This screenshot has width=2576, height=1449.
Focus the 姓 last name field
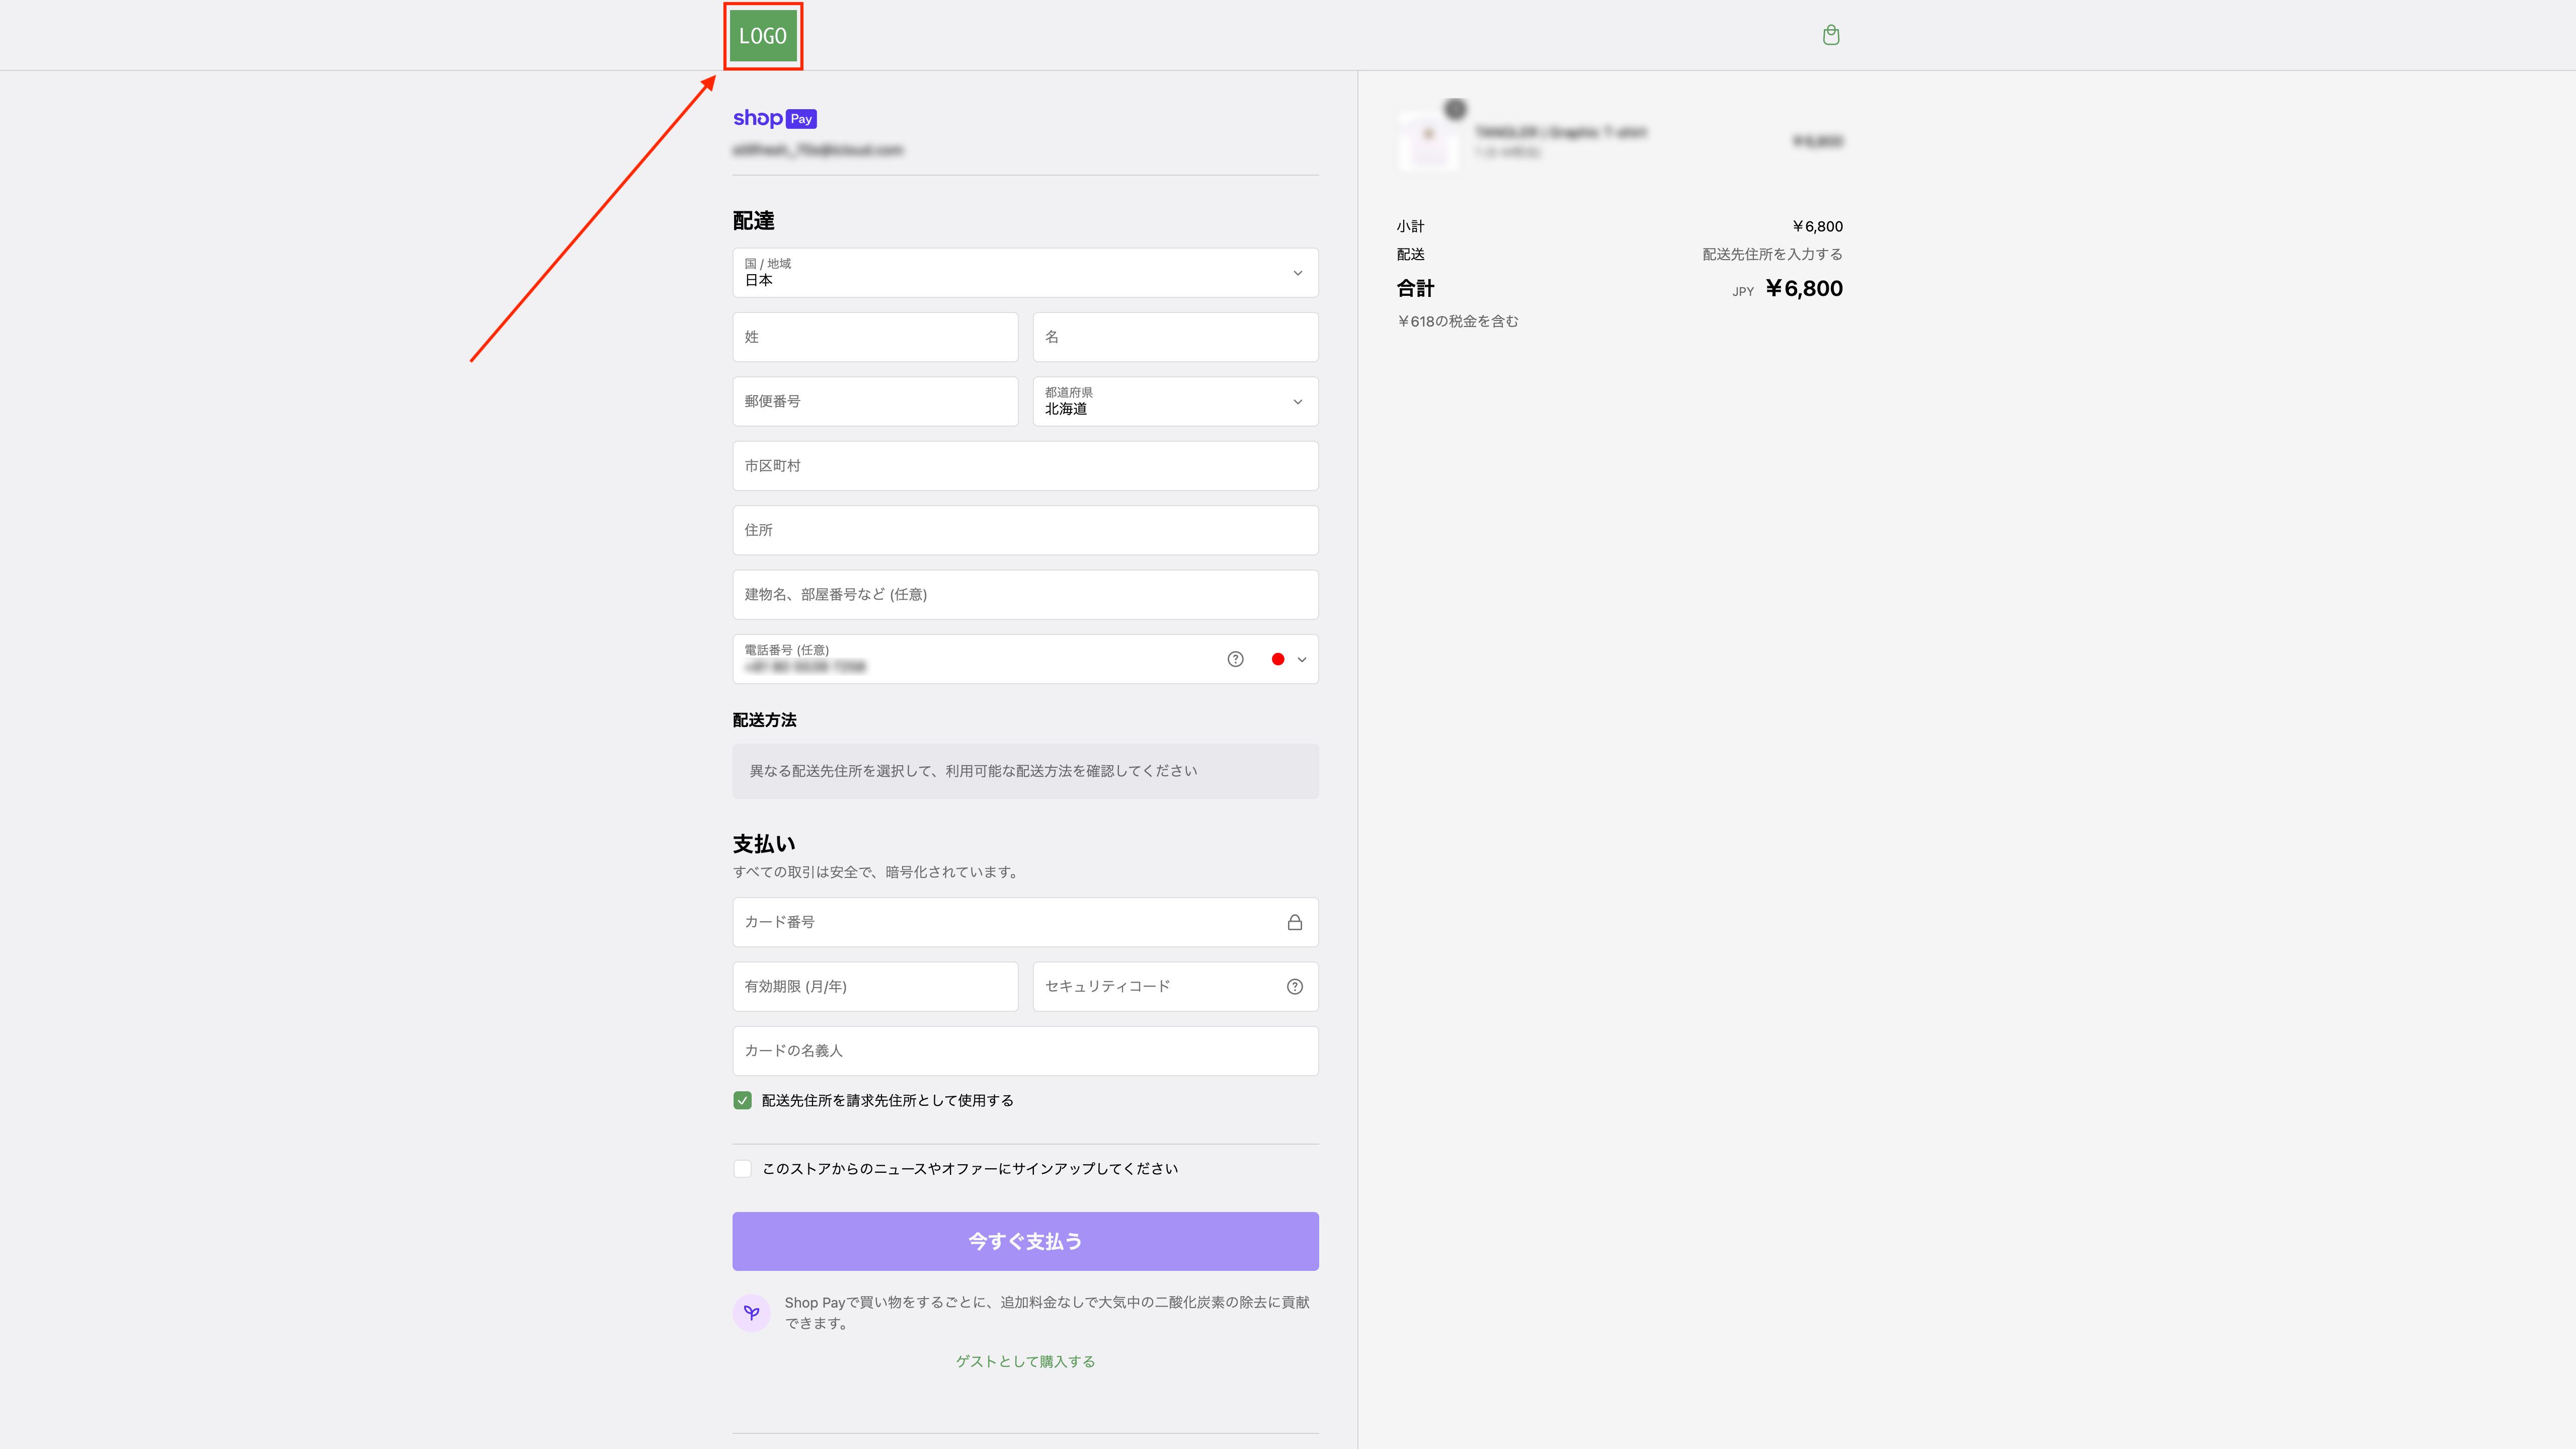point(874,337)
